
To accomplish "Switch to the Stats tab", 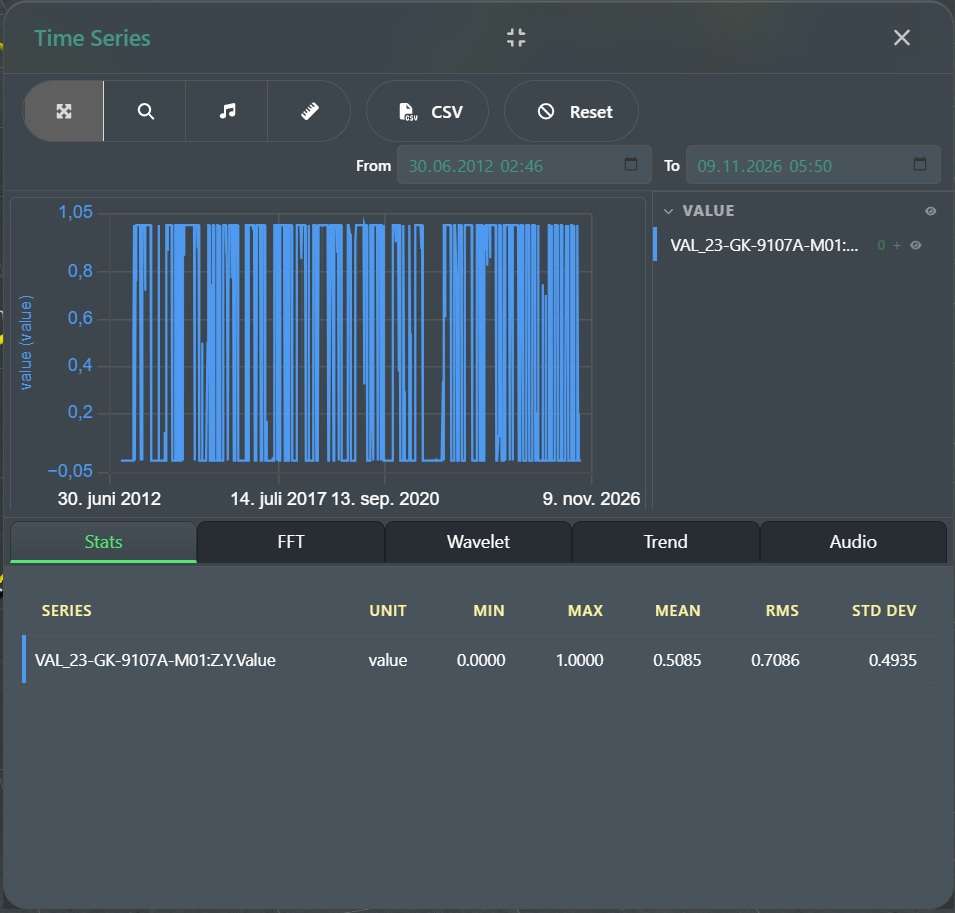I will (104, 541).
